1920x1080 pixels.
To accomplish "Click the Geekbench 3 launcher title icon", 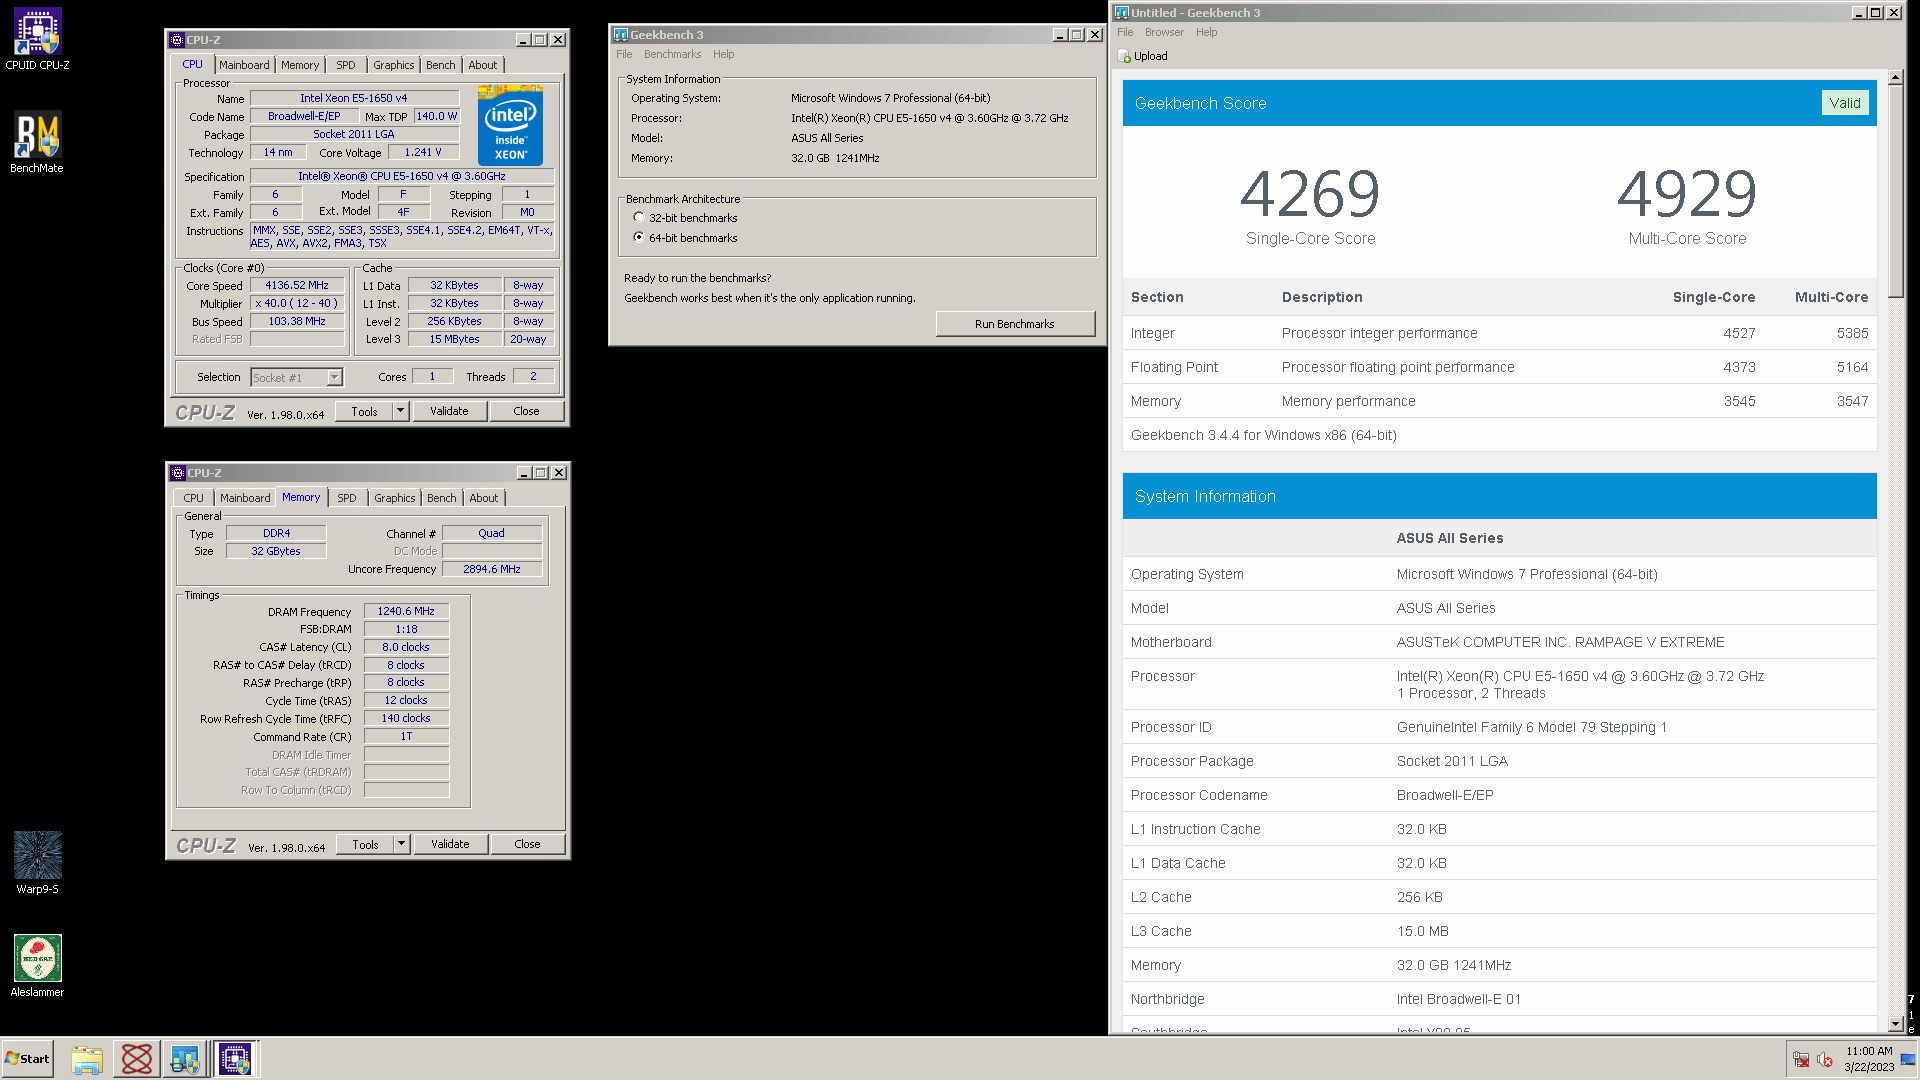I will click(620, 35).
